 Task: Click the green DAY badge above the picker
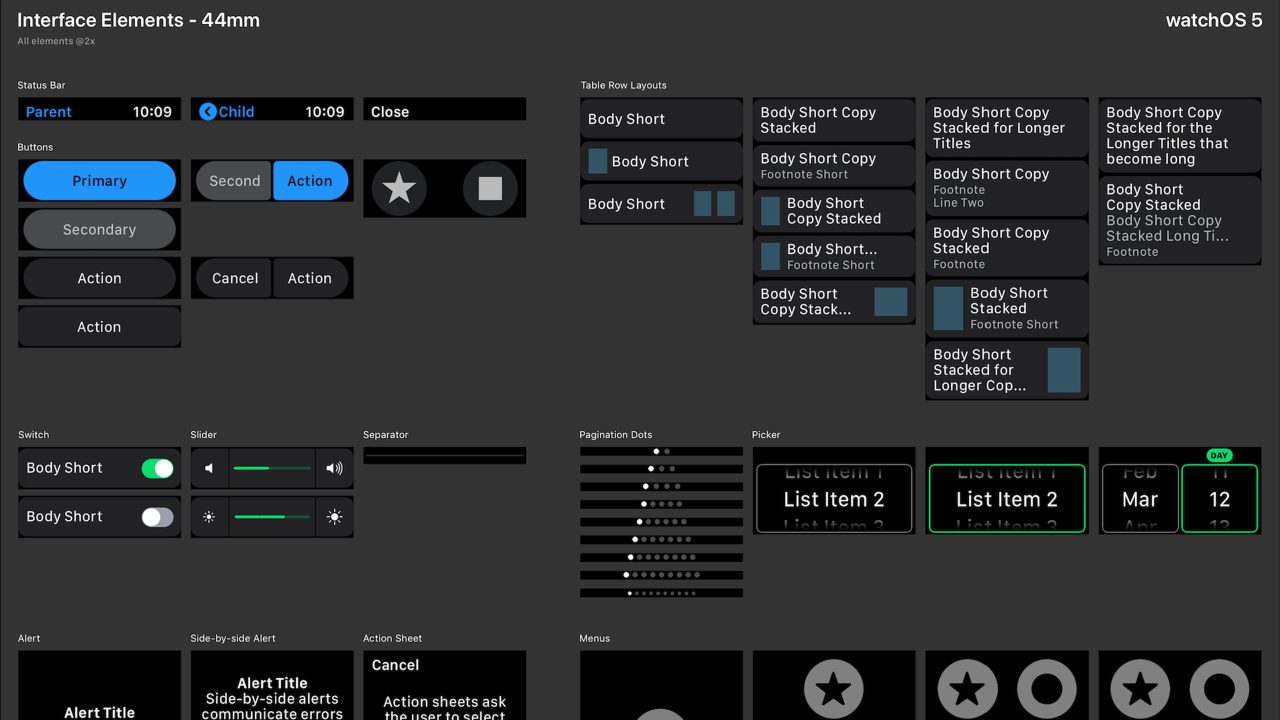(x=1219, y=455)
